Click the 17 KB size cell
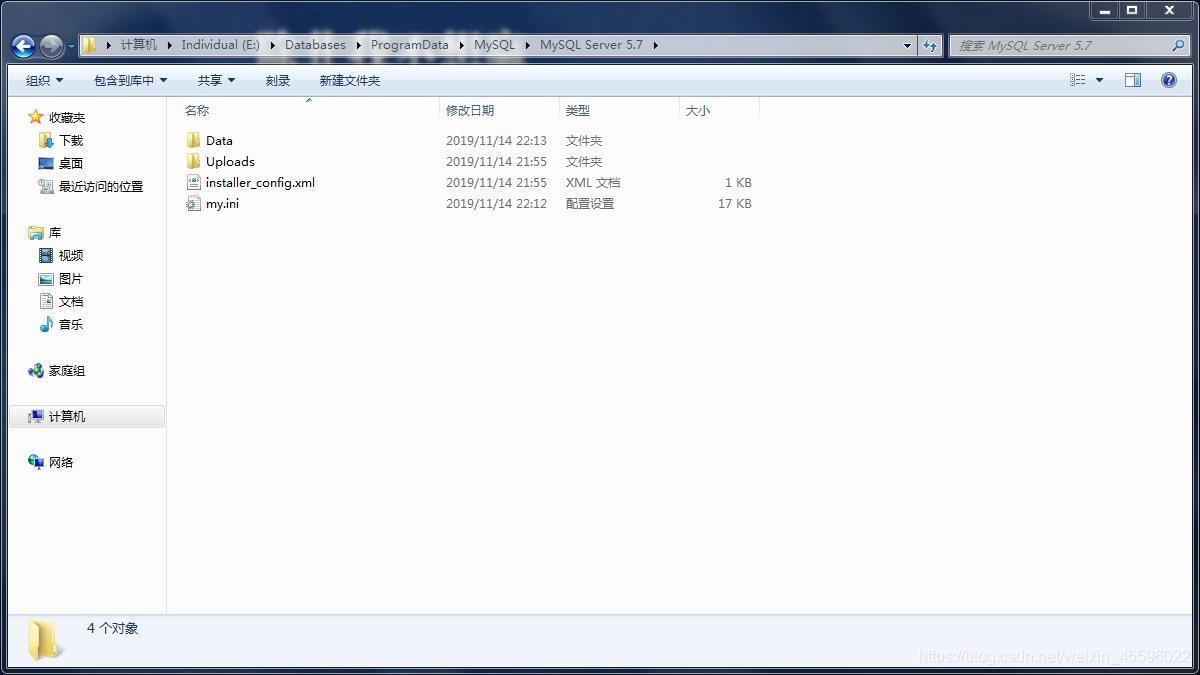Viewport: 1200px width, 675px height. 735,203
